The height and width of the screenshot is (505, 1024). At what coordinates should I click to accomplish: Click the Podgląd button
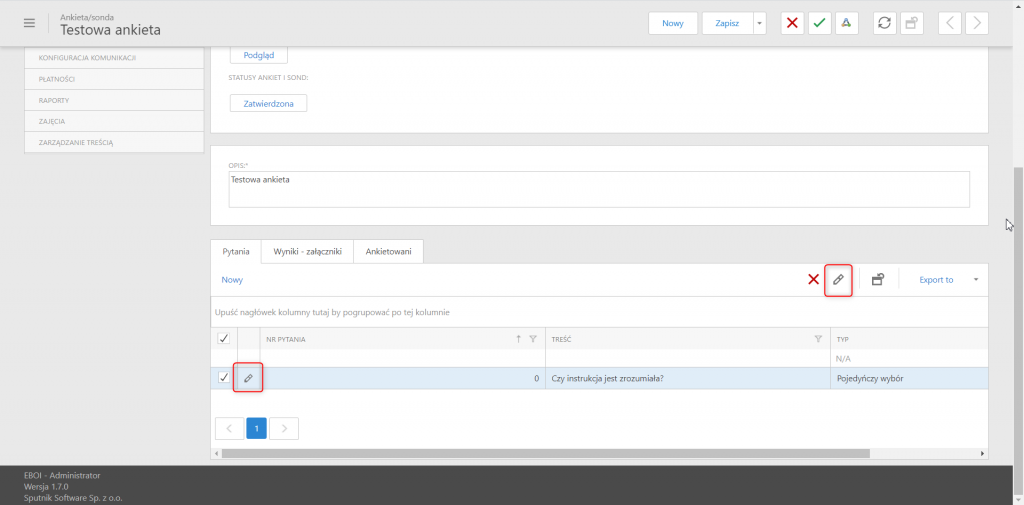coord(259,55)
